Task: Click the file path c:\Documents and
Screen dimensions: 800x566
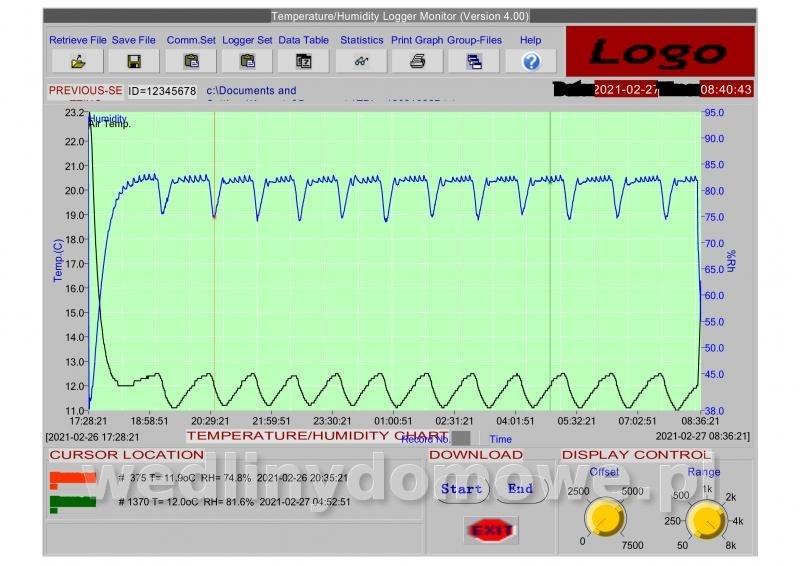Action: tap(251, 91)
